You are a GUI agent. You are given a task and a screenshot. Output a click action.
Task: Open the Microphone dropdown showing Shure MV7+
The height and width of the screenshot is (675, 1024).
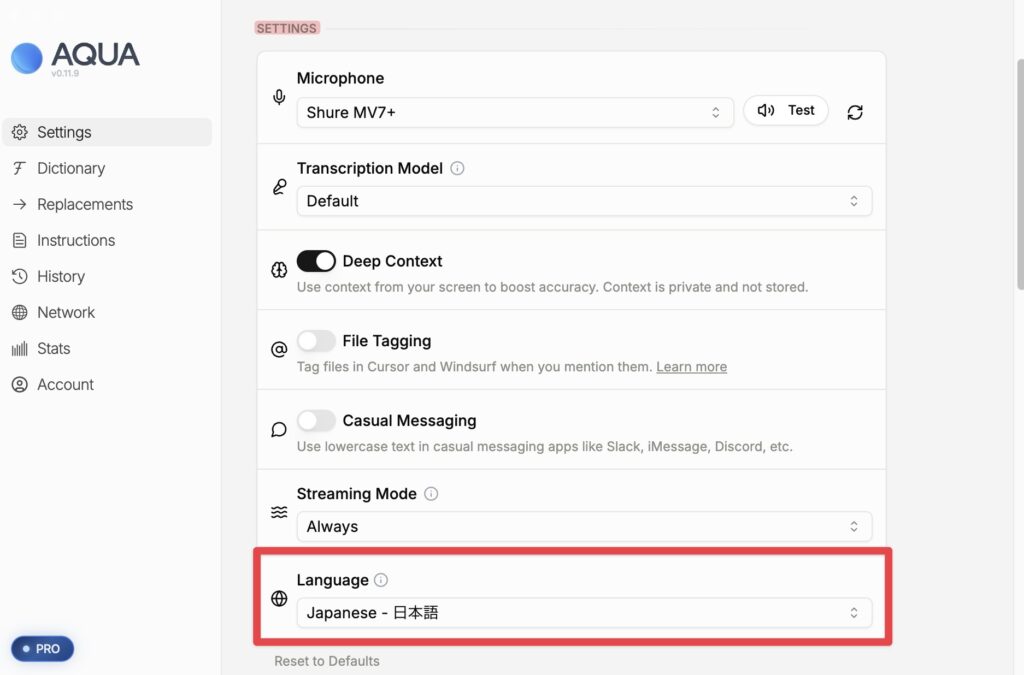[x=514, y=112]
